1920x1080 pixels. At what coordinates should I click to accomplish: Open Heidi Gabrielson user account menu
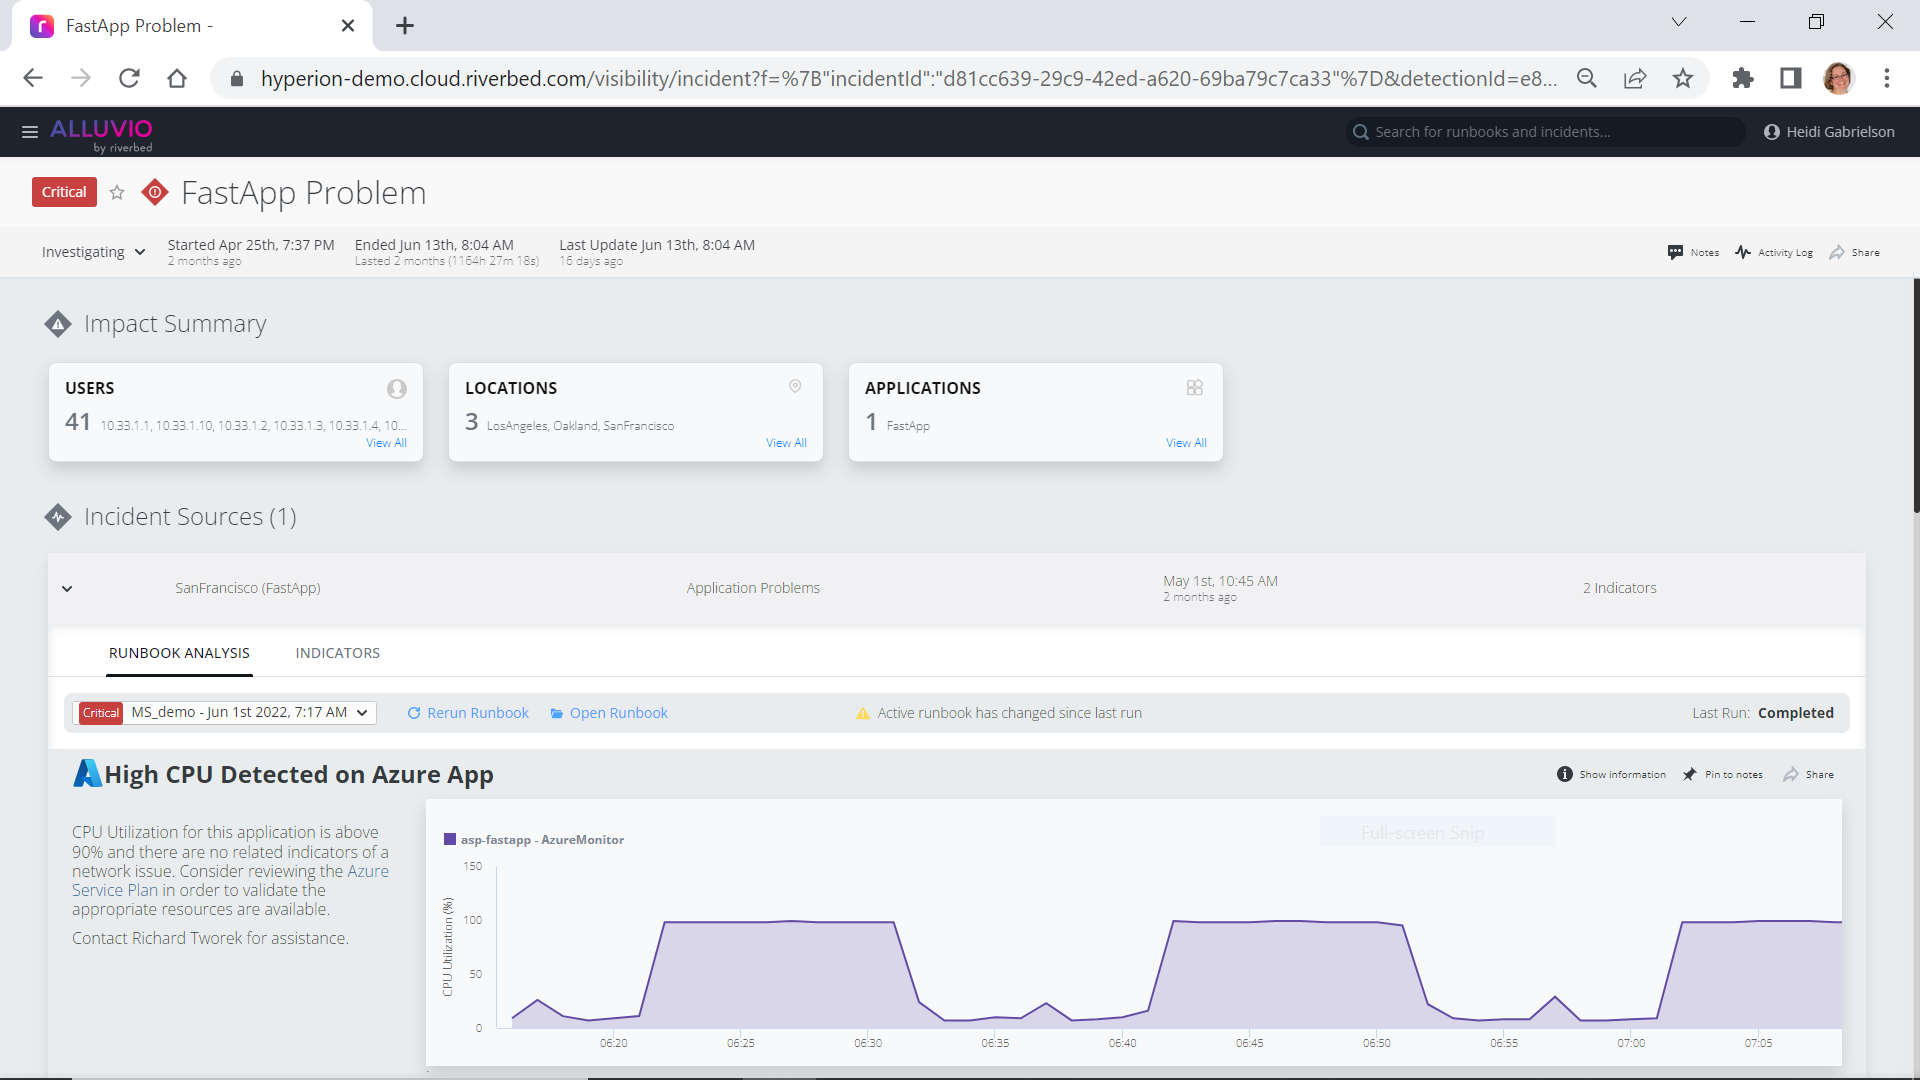pyautogui.click(x=1829, y=132)
